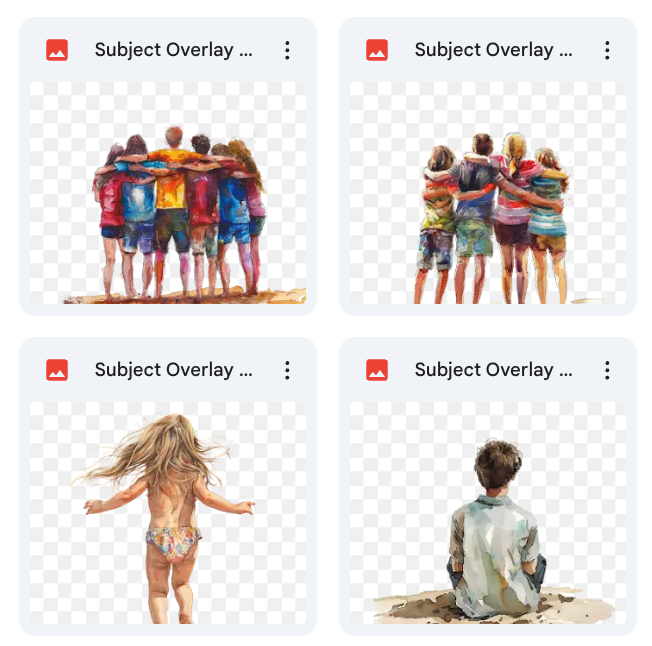652x646 pixels.
Task: Open thumbnail of four kids with arms around
Action: [488, 193]
